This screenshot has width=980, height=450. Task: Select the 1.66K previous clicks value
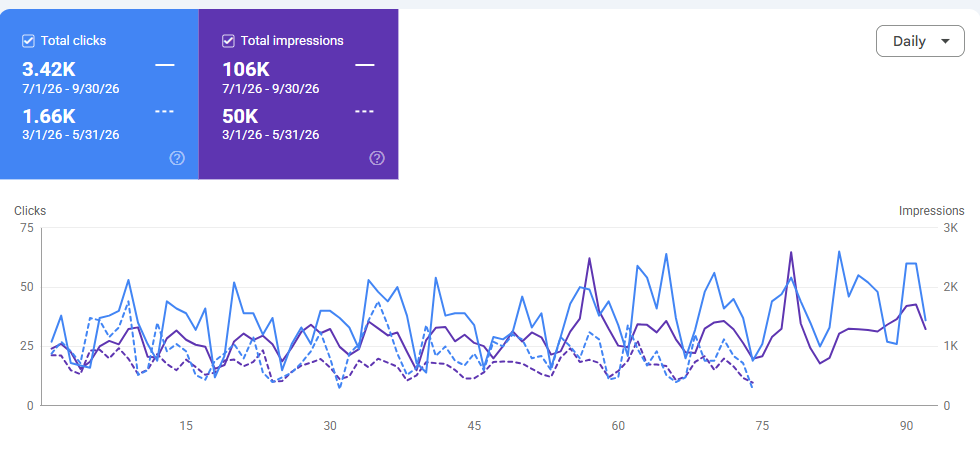tap(49, 116)
